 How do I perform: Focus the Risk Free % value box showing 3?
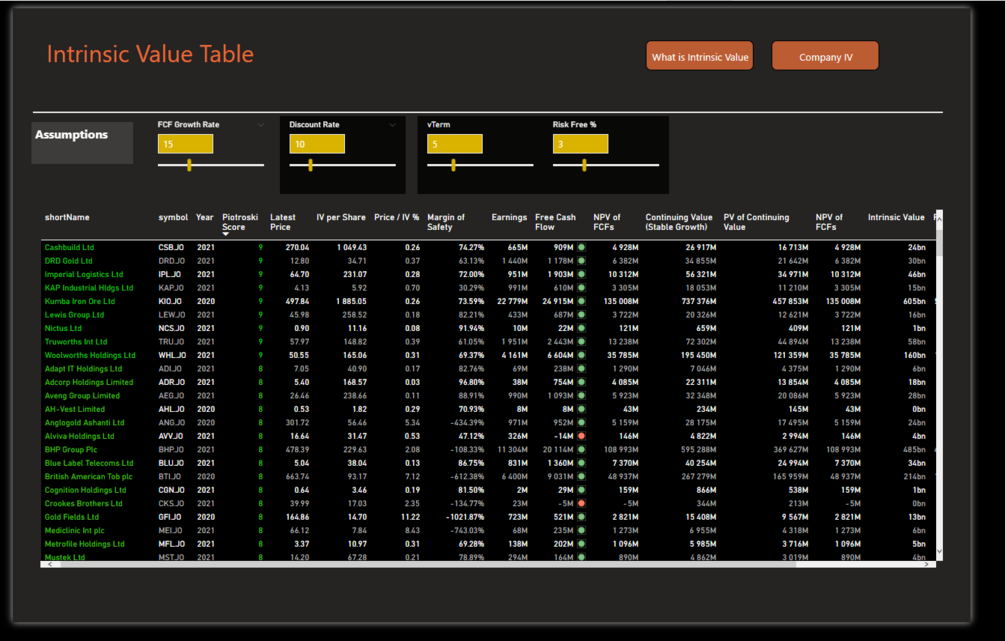tap(580, 144)
